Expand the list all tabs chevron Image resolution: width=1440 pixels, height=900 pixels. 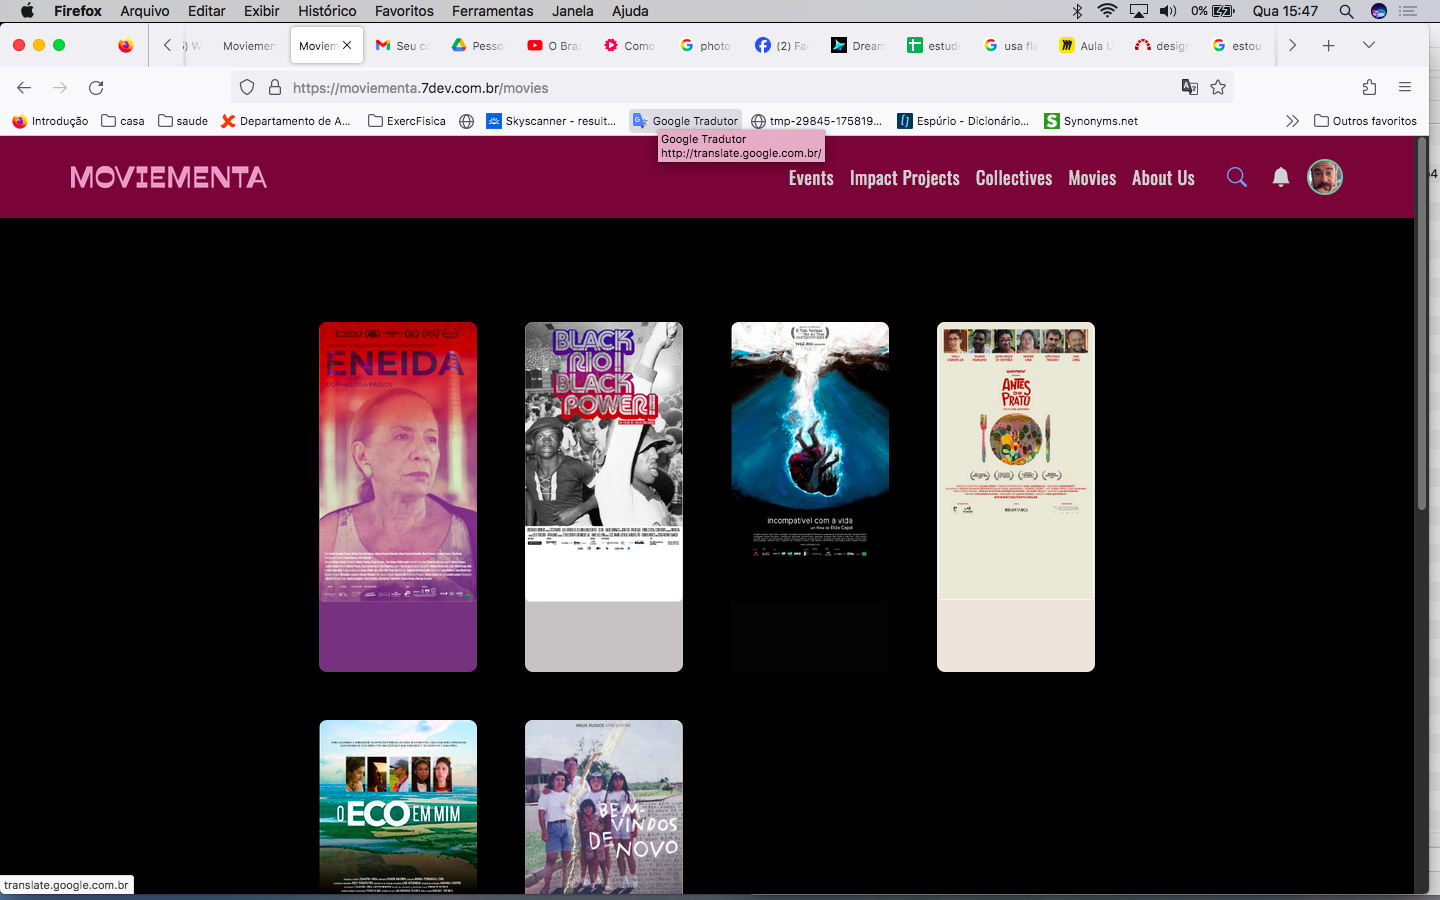pyautogui.click(x=1369, y=45)
